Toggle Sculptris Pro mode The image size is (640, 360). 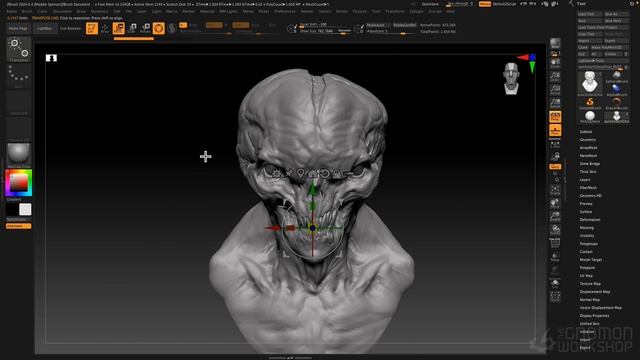[x=172, y=28]
